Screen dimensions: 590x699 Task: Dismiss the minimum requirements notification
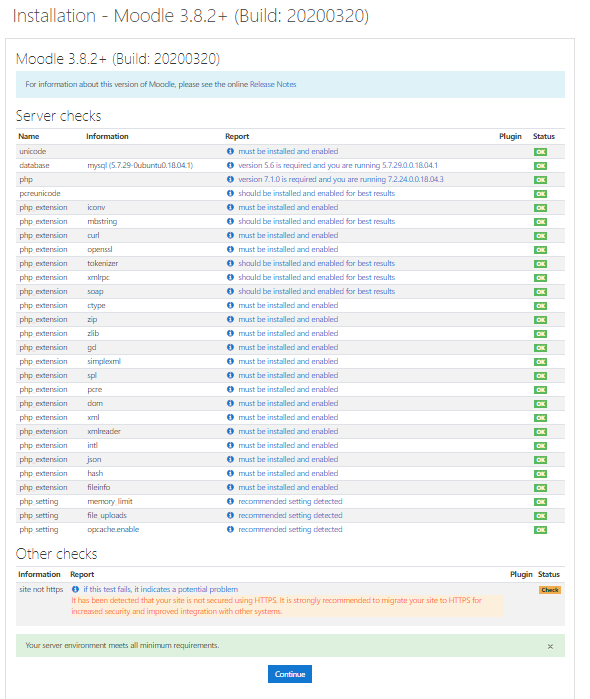[x=550, y=646]
